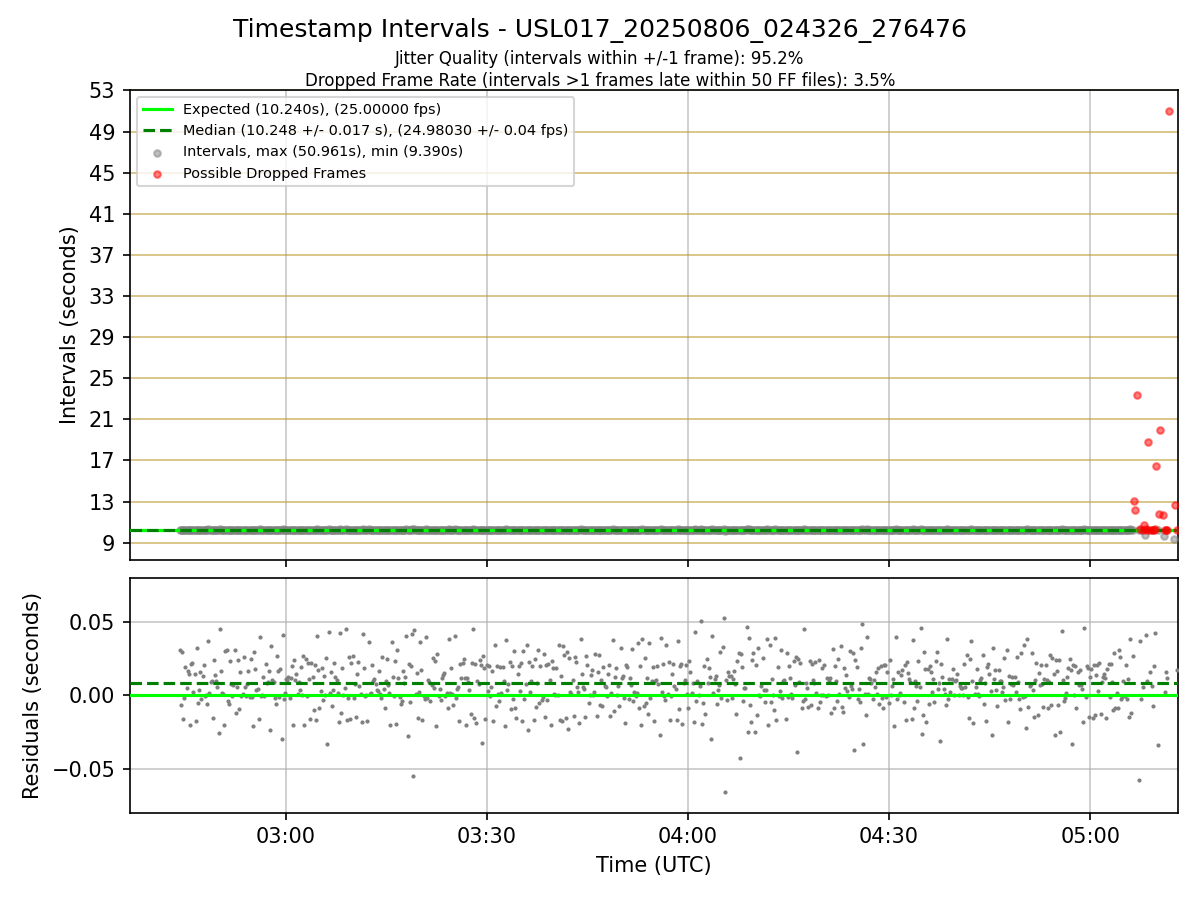Click the "Dropped Frame Rate" 3.5% subtitle line
Screen dimensions: 1200x900
coord(599,79)
